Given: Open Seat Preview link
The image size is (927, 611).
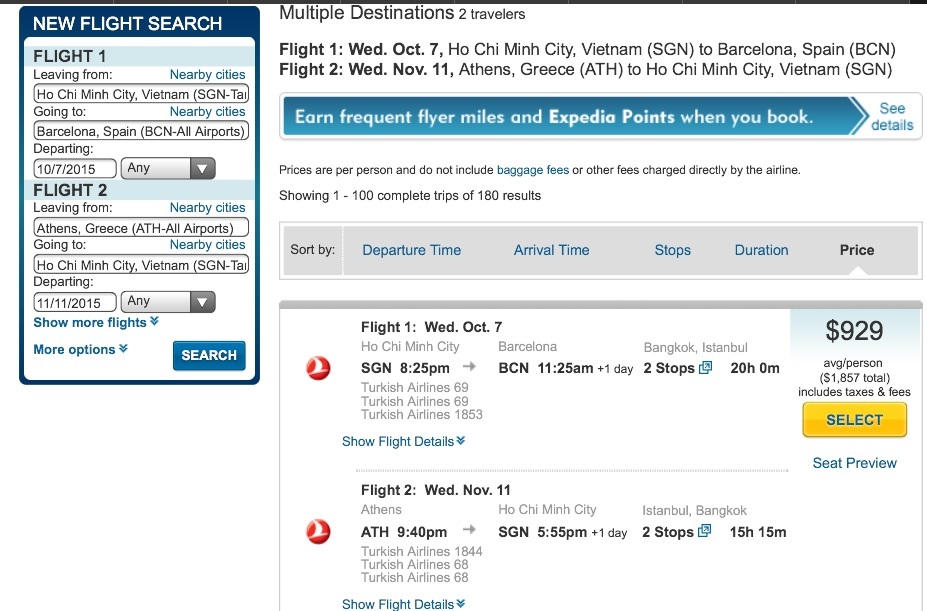Looking at the screenshot, I should click(x=854, y=463).
